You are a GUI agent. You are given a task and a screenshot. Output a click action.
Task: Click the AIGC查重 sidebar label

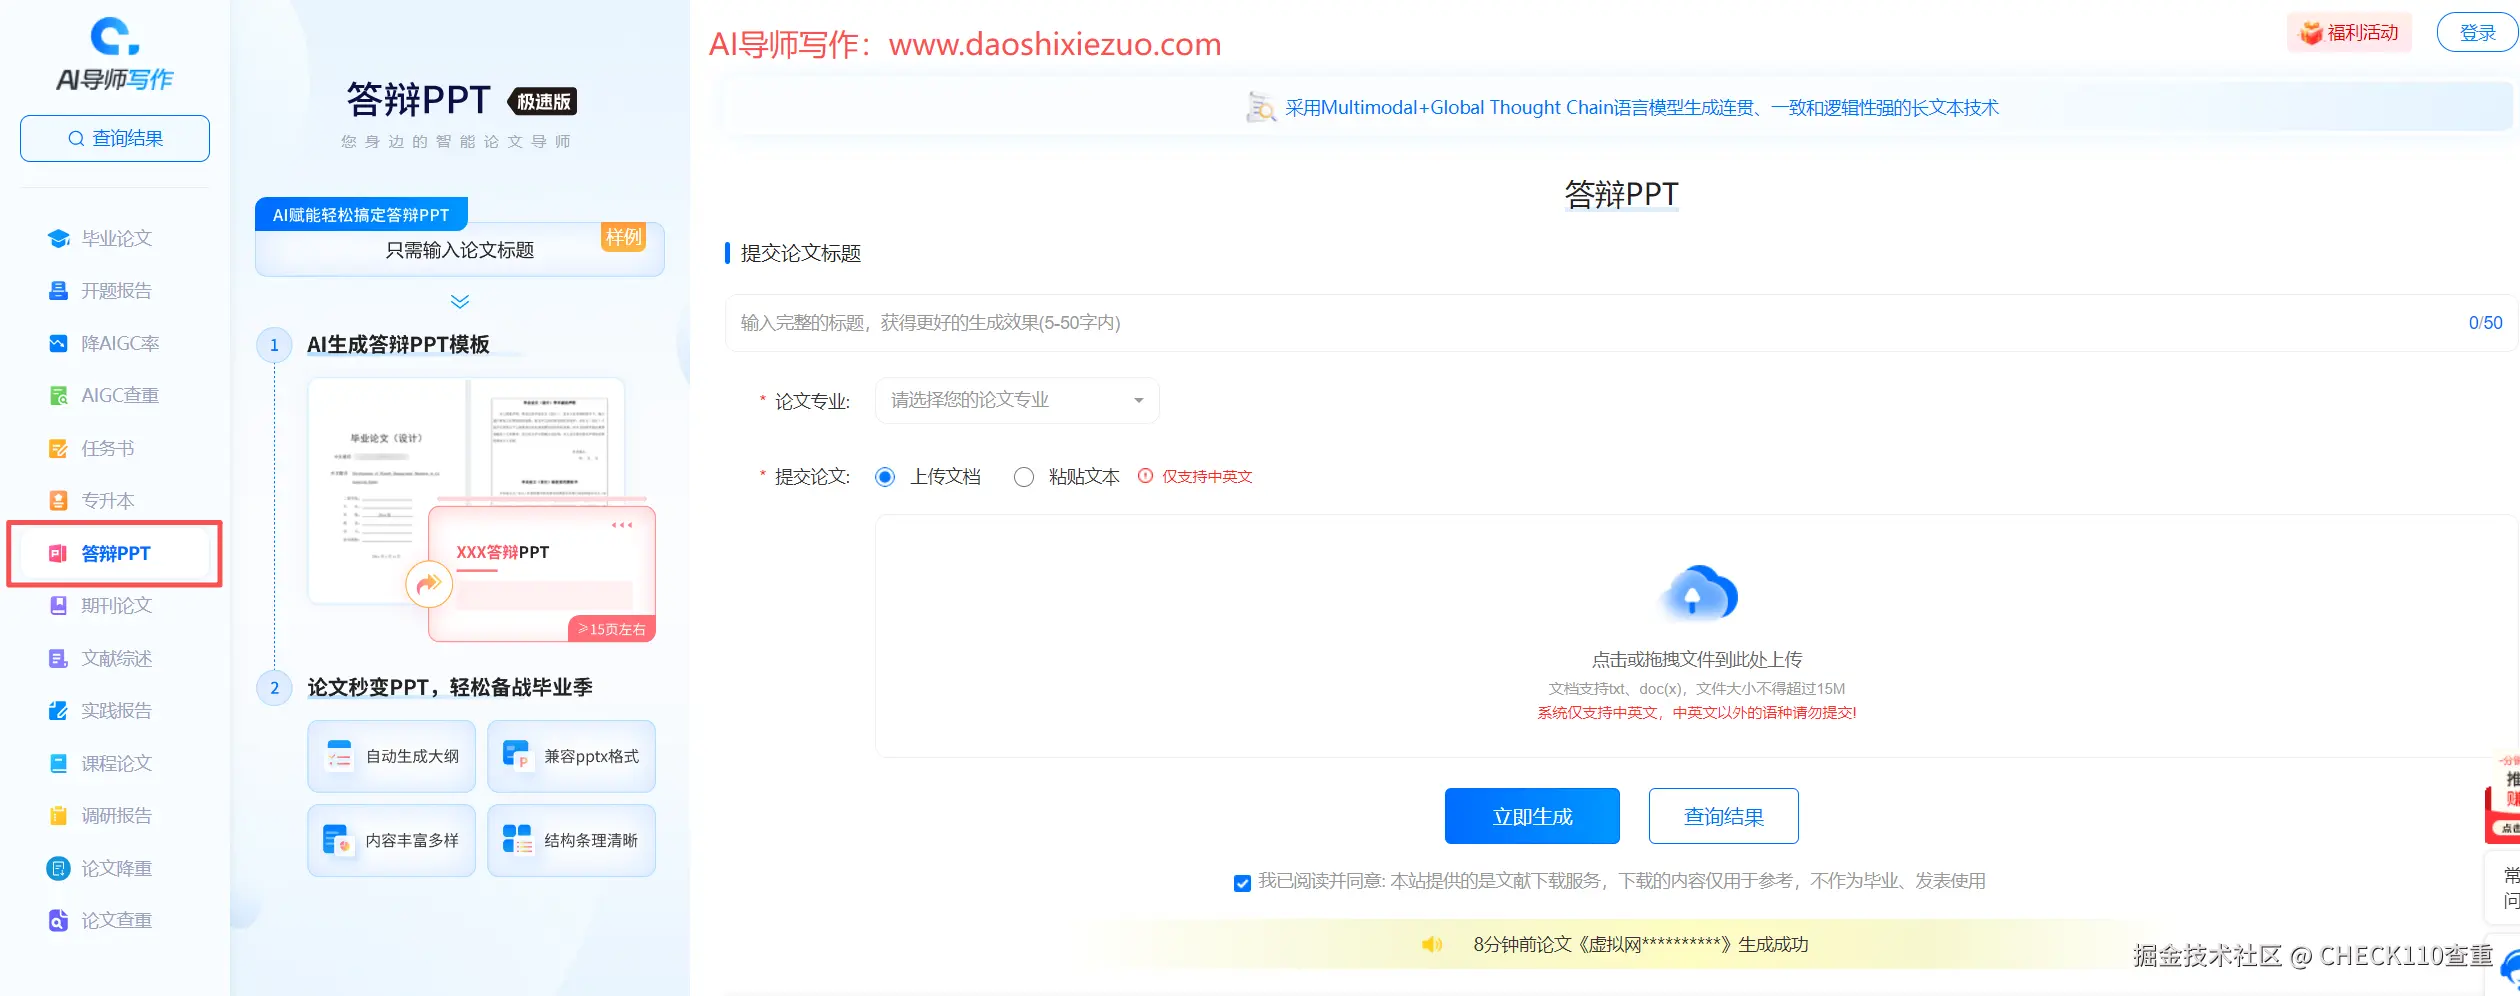pos(120,396)
